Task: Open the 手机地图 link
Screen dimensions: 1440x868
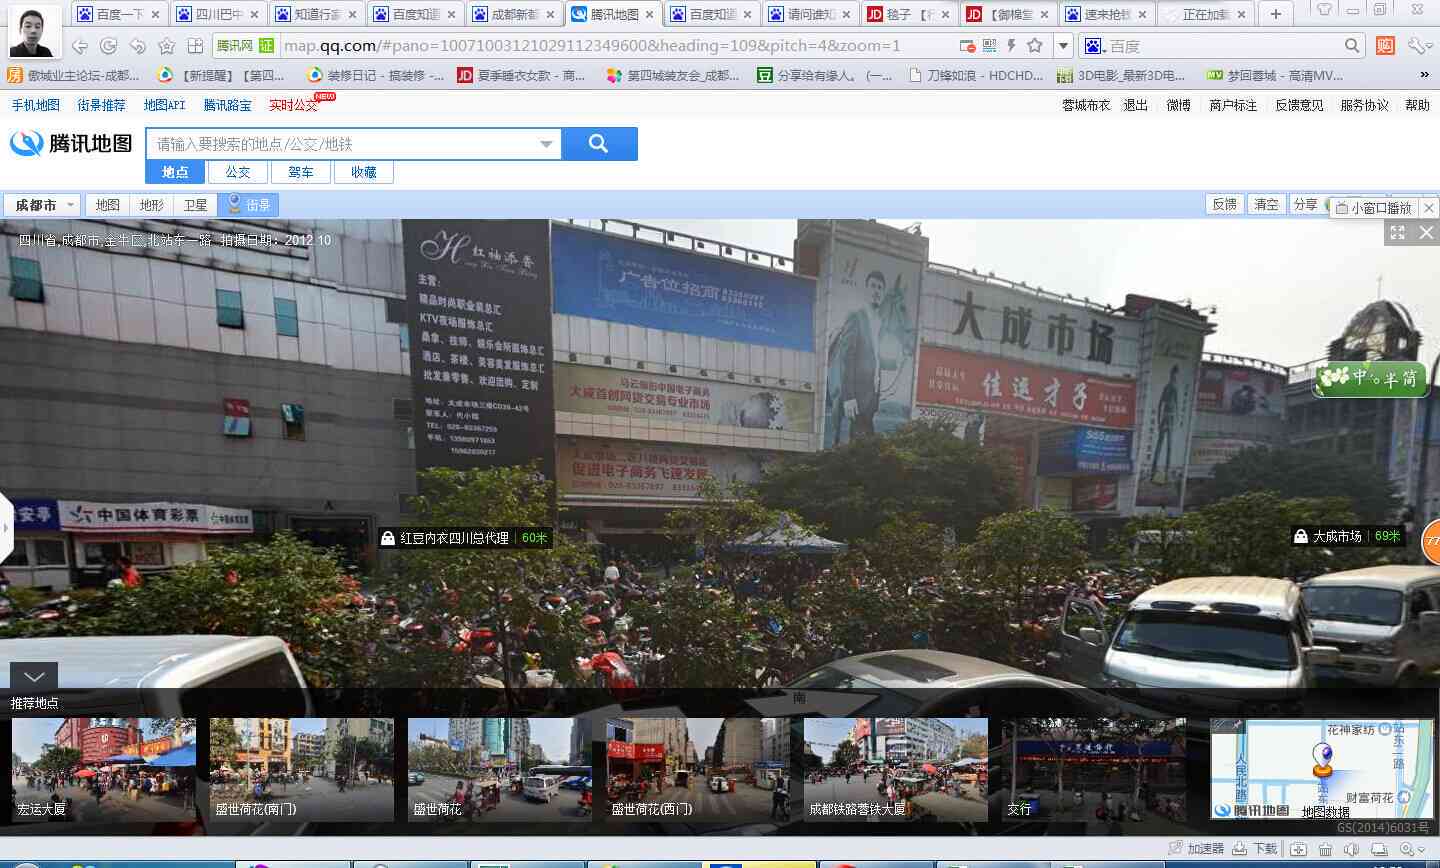Action: tap(36, 105)
